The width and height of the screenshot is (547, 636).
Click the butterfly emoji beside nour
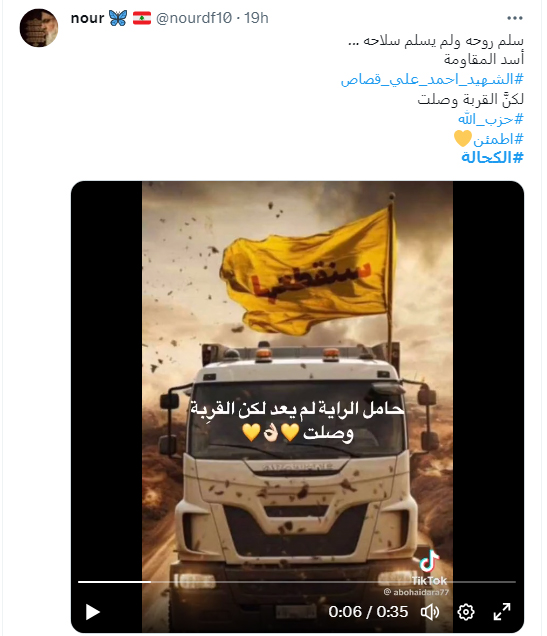[x=118, y=18]
